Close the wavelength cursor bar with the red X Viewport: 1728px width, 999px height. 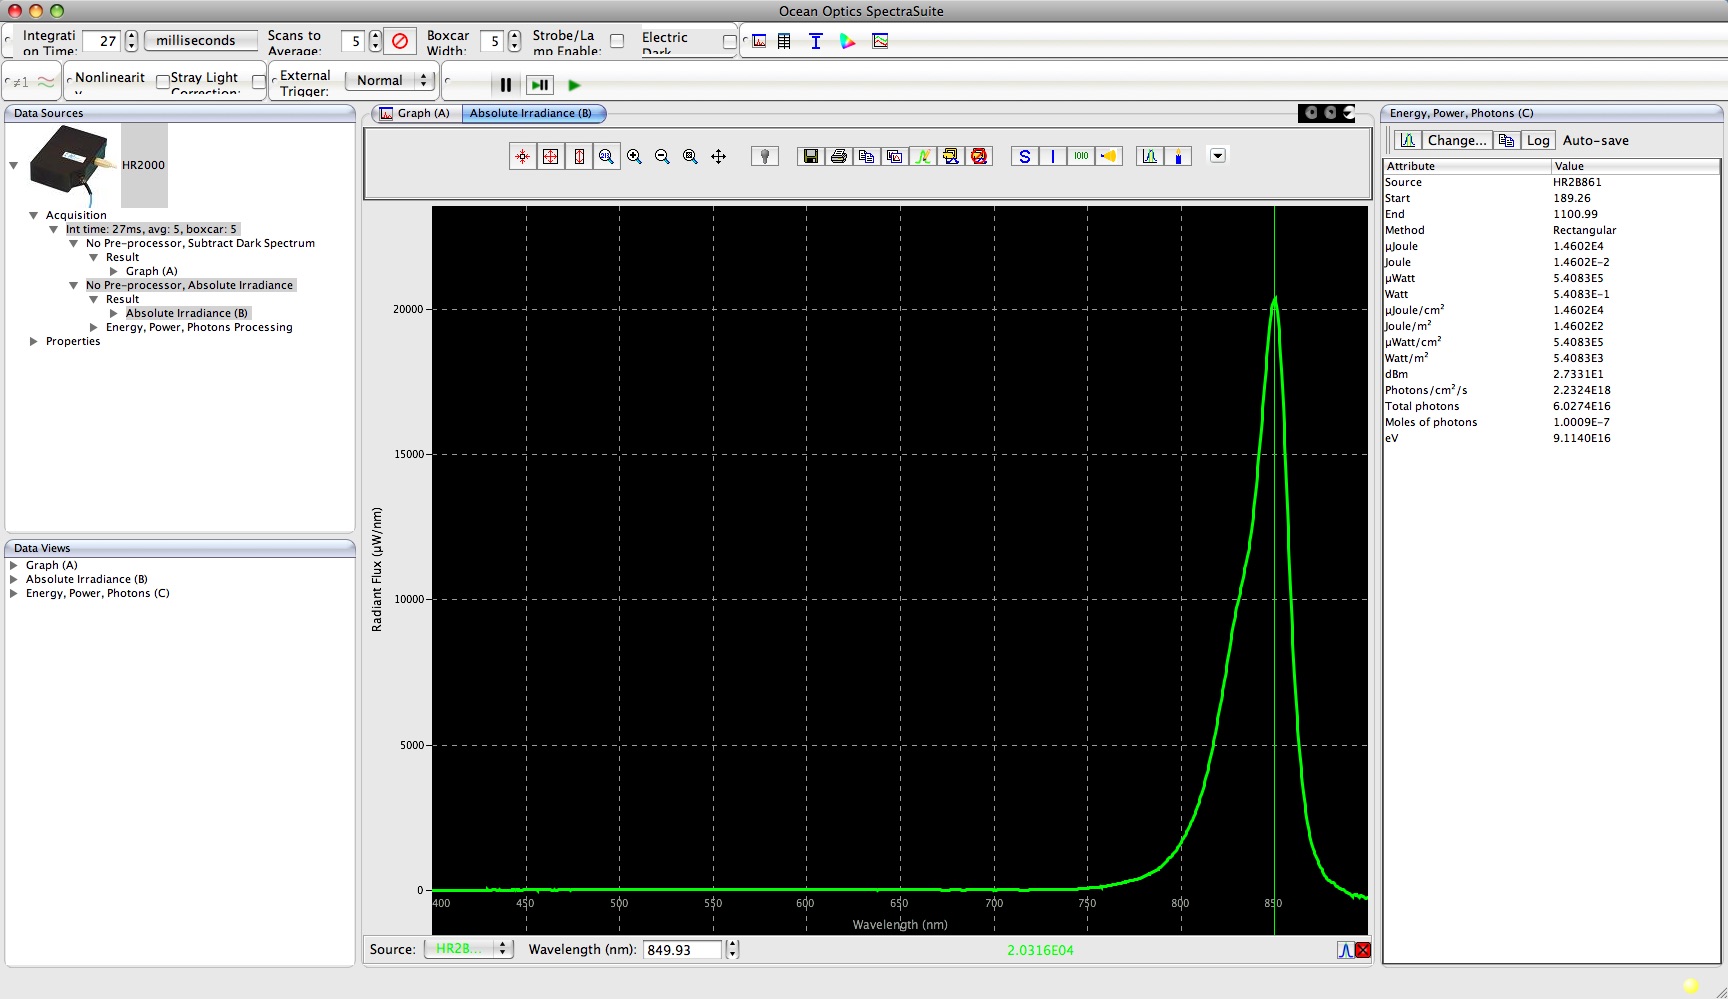(1363, 950)
